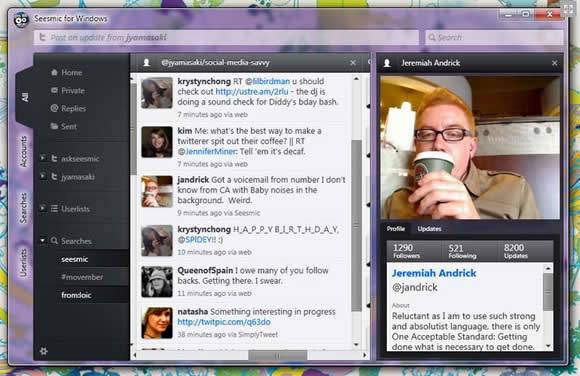This screenshot has width=580, height=376.
Task: Click the search magnifier icon in top bar
Action: (x=432, y=37)
